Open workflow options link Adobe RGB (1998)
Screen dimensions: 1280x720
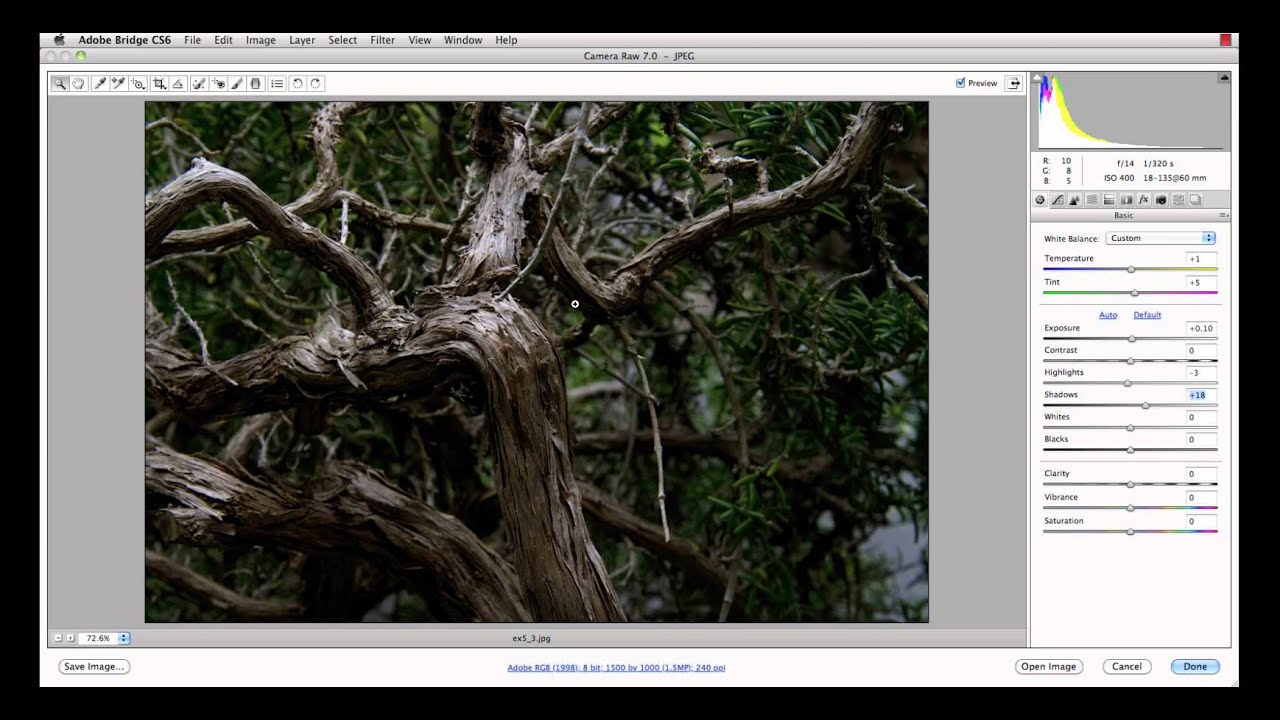[616, 667]
